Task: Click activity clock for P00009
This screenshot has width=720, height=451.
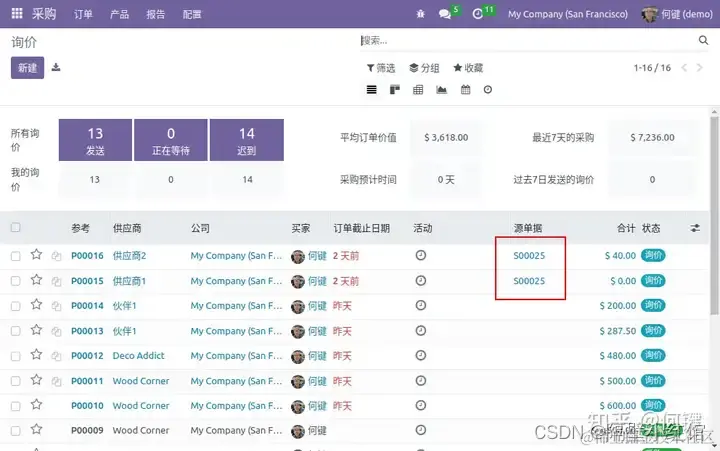Action: pyautogui.click(x=421, y=430)
